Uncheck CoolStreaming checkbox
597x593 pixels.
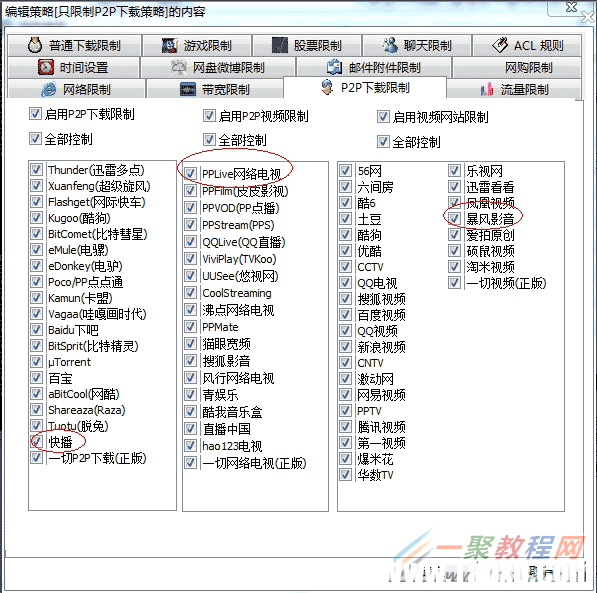pos(190,293)
